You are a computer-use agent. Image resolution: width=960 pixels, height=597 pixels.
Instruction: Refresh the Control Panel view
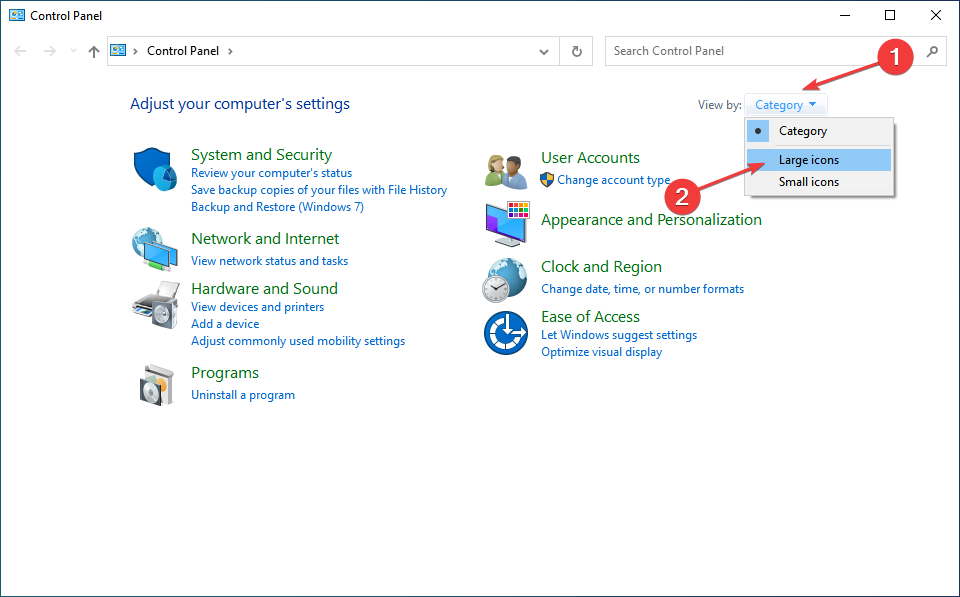coord(577,51)
